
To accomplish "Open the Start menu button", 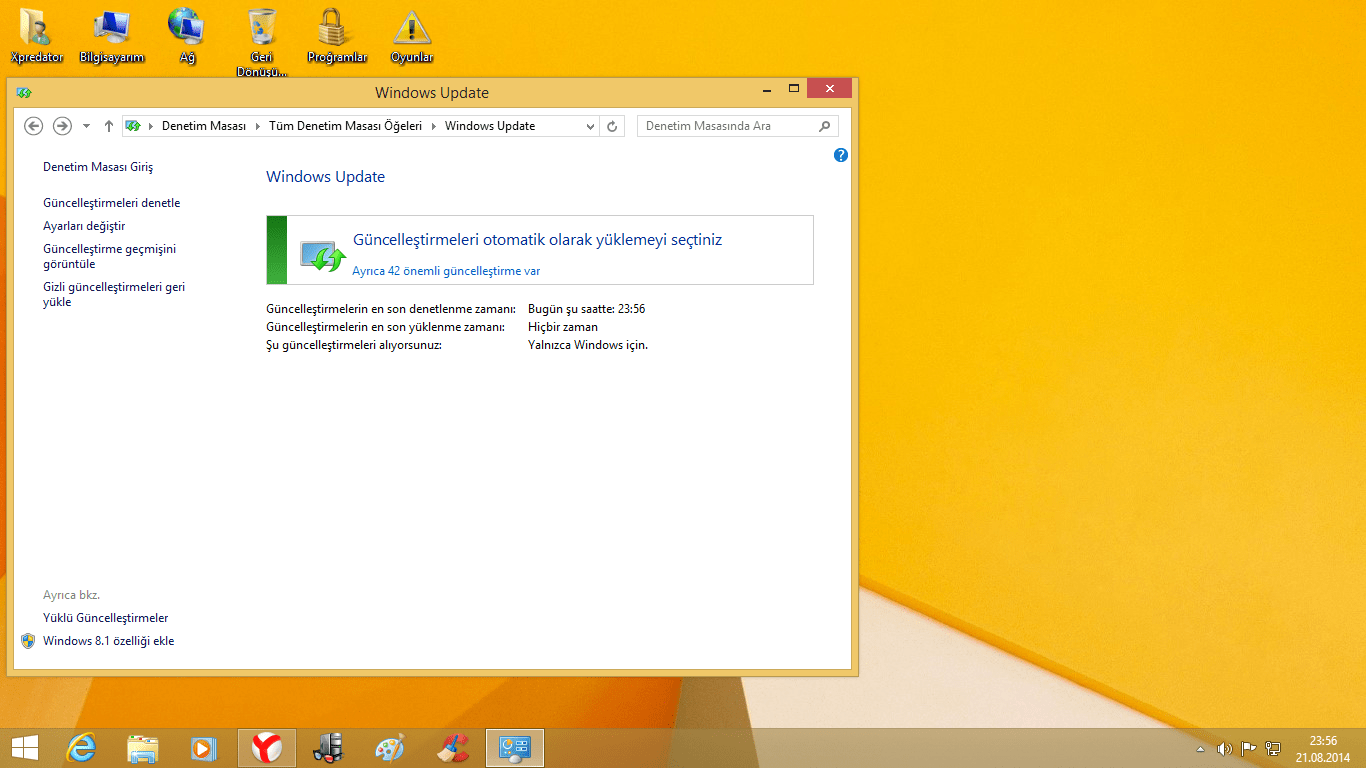I will [x=24, y=748].
